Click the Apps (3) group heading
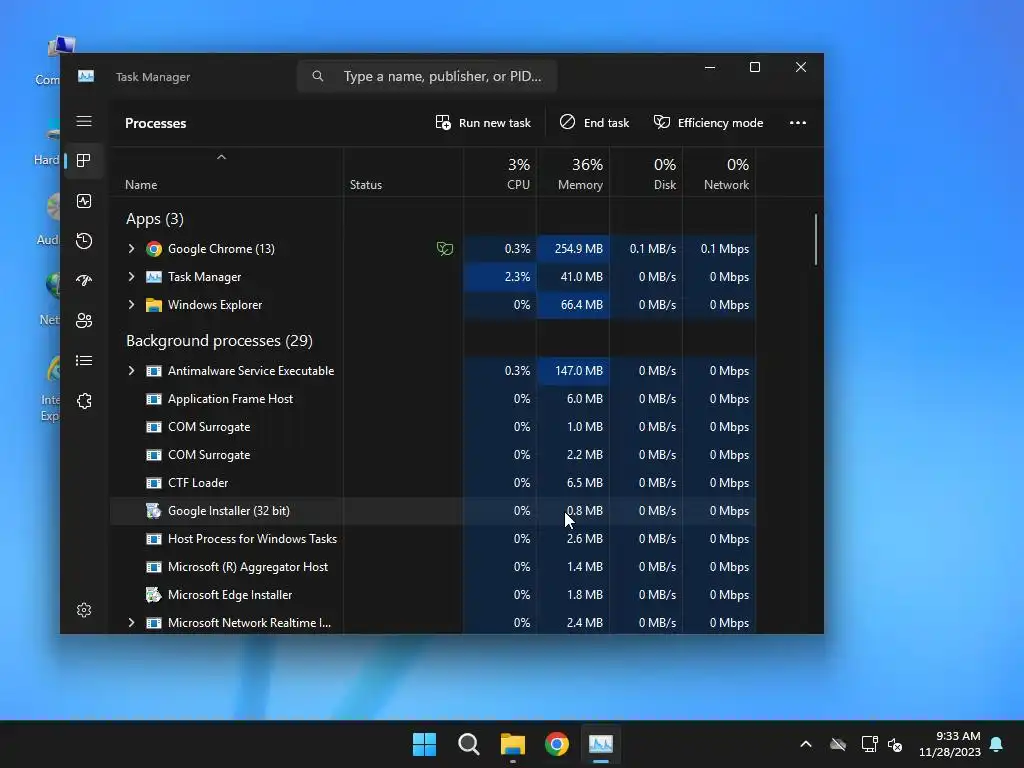The image size is (1024, 768). point(155,219)
